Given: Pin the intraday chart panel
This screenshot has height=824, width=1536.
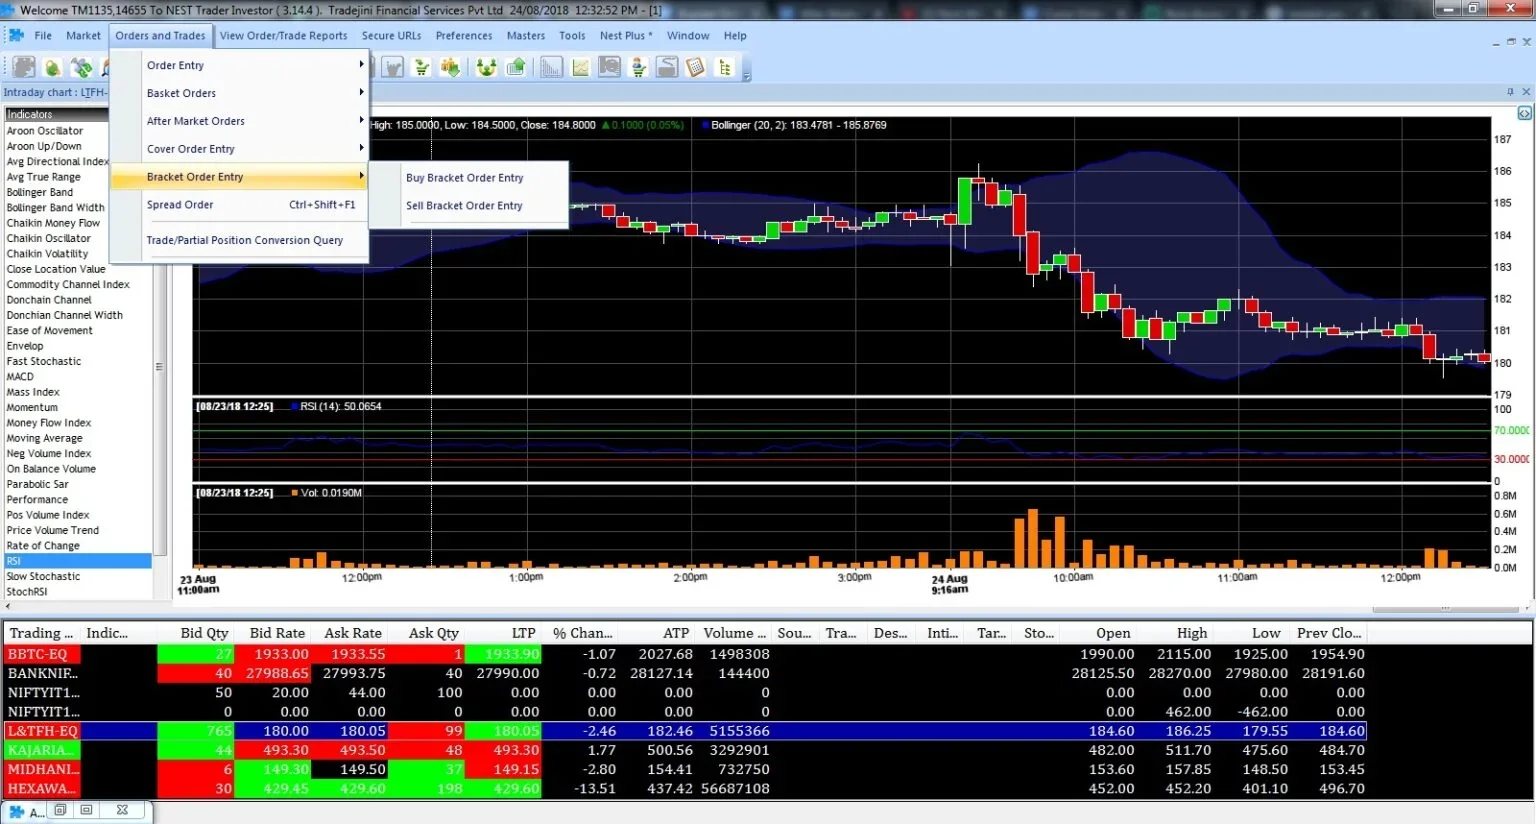Looking at the screenshot, I should click(x=1510, y=92).
